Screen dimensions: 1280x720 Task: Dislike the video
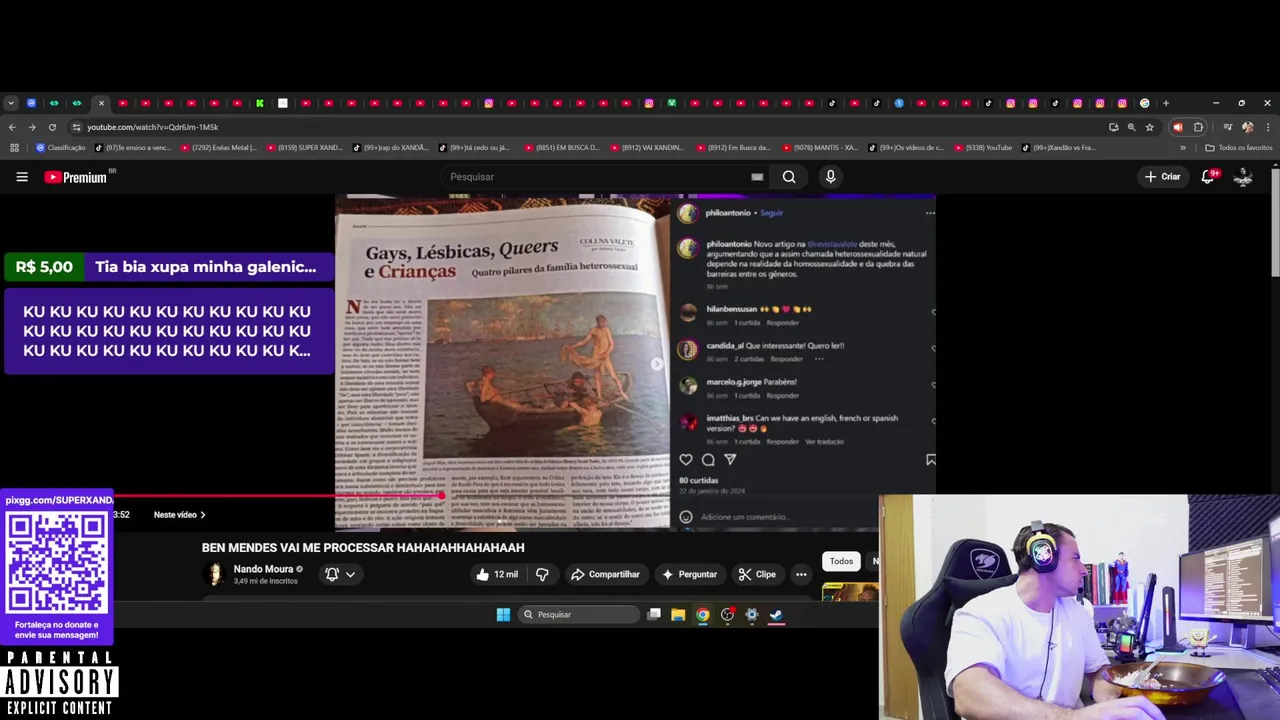click(541, 574)
